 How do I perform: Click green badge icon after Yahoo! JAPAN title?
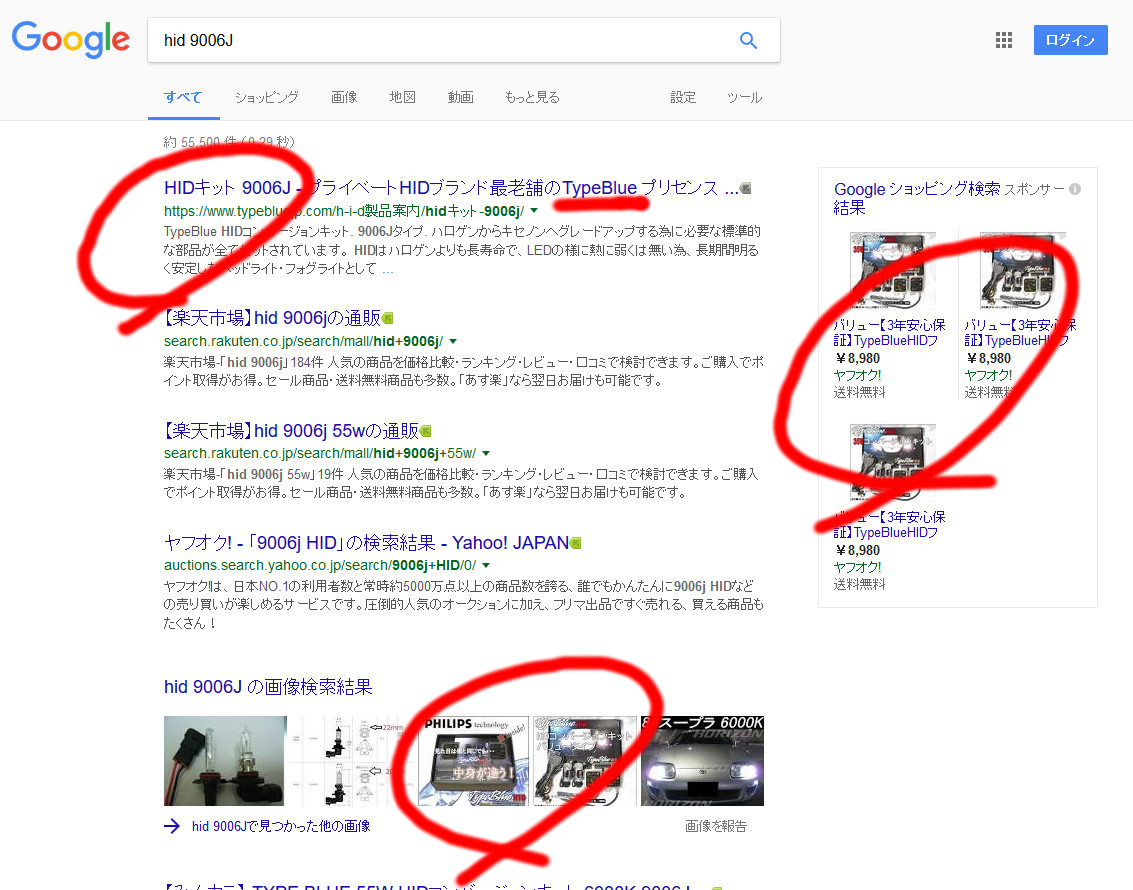[576, 543]
